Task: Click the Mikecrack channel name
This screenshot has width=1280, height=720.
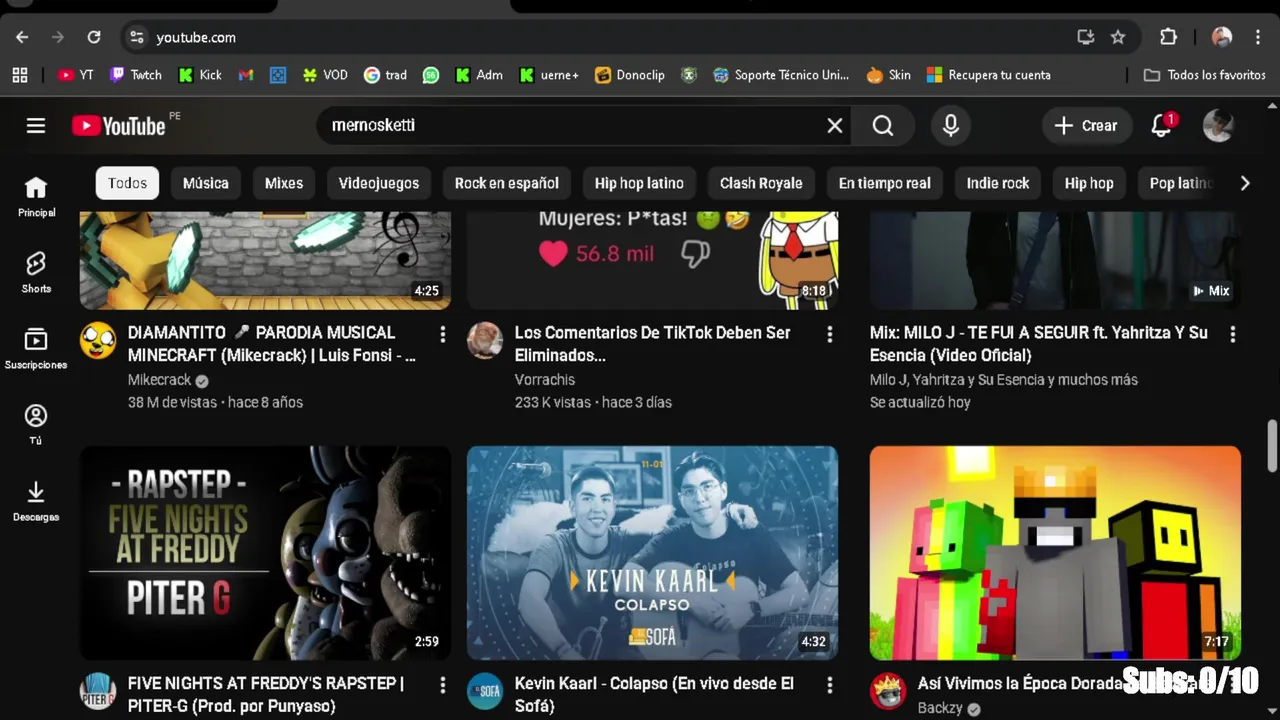Action: pyautogui.click(x=159, y=380)
